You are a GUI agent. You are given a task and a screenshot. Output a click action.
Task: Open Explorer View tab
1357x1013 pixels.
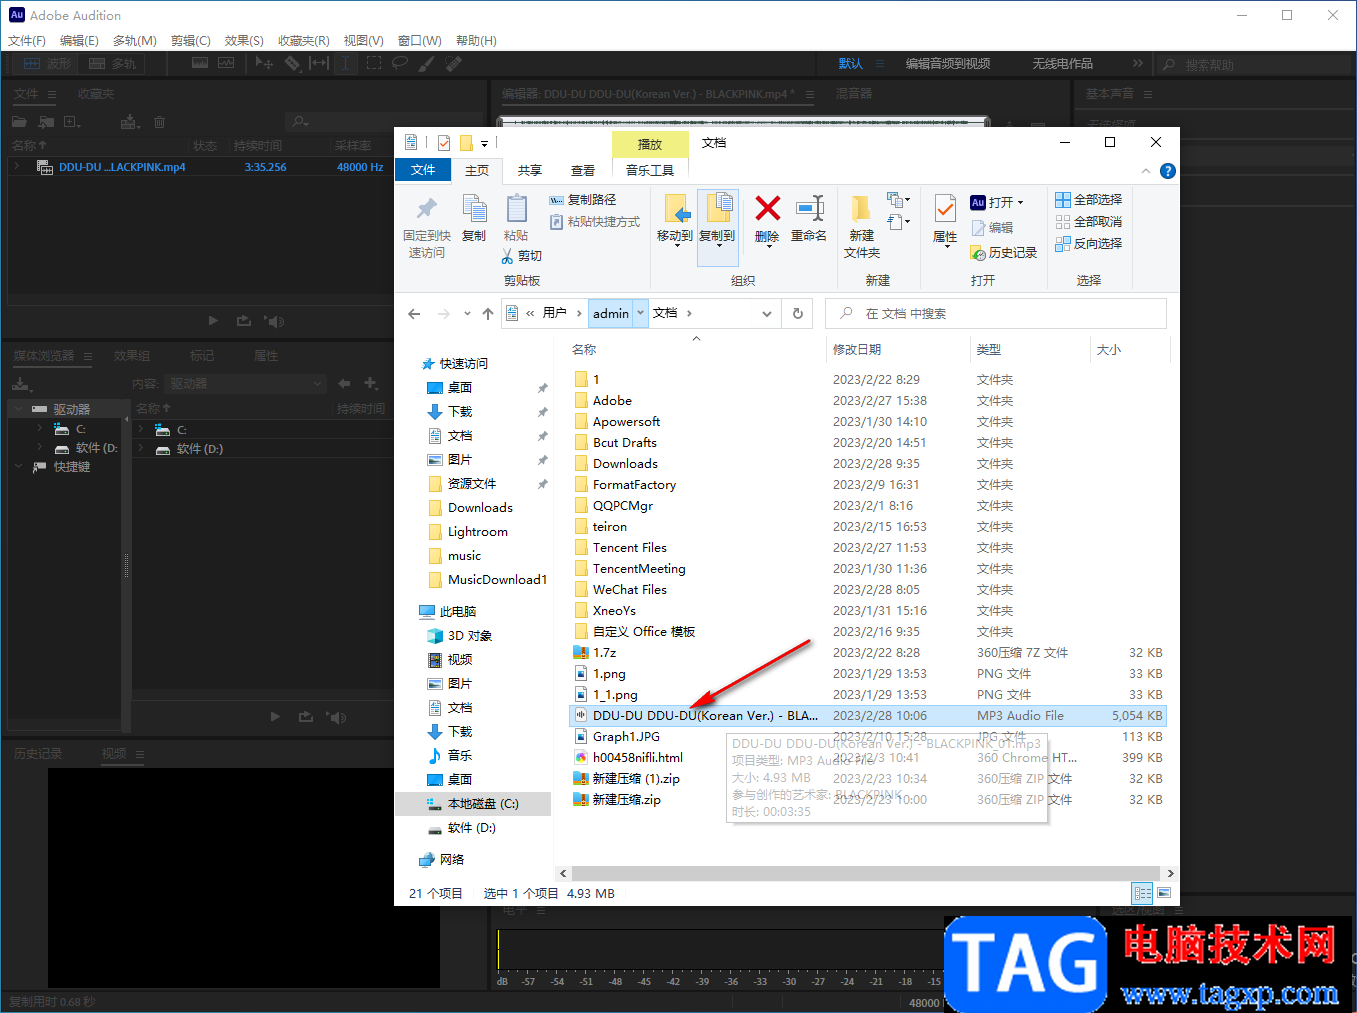583,170
